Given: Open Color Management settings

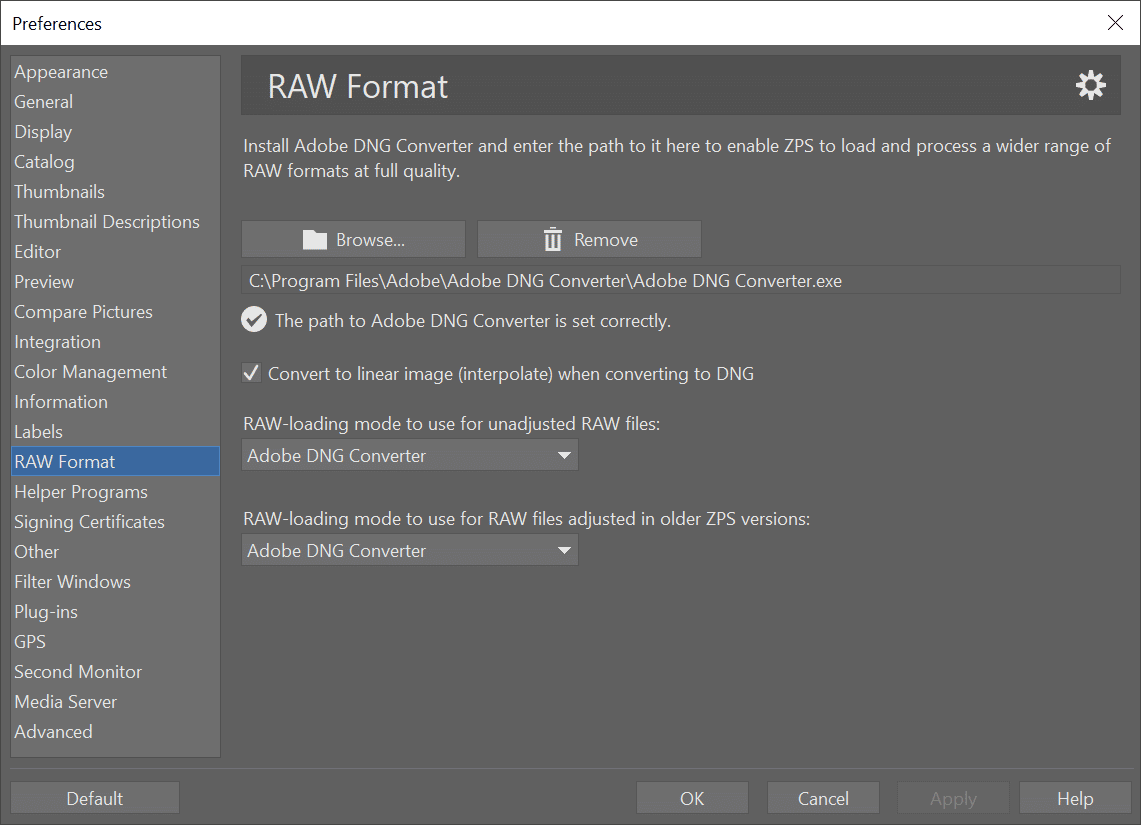Looking at the screenshot, I should [115, 372].
